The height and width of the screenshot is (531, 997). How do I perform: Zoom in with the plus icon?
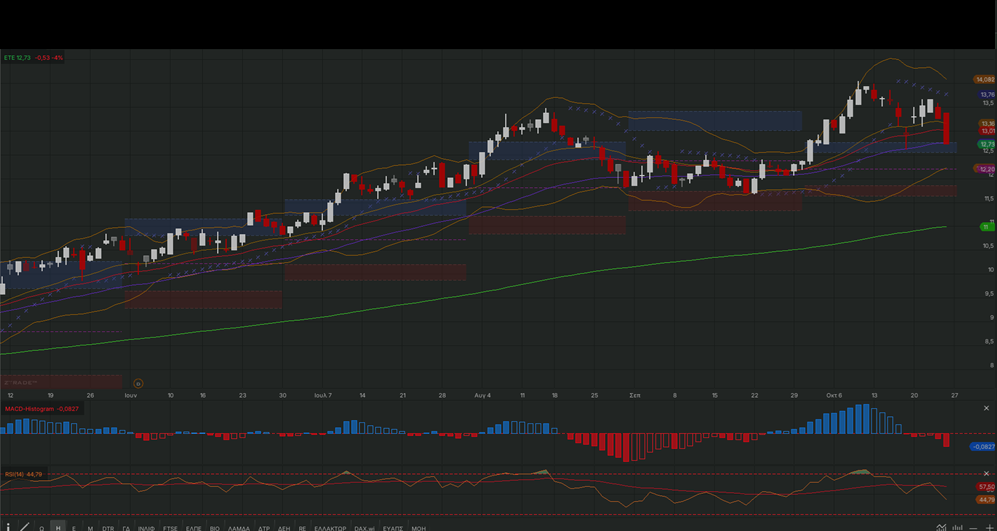click(x=989, y=527)
